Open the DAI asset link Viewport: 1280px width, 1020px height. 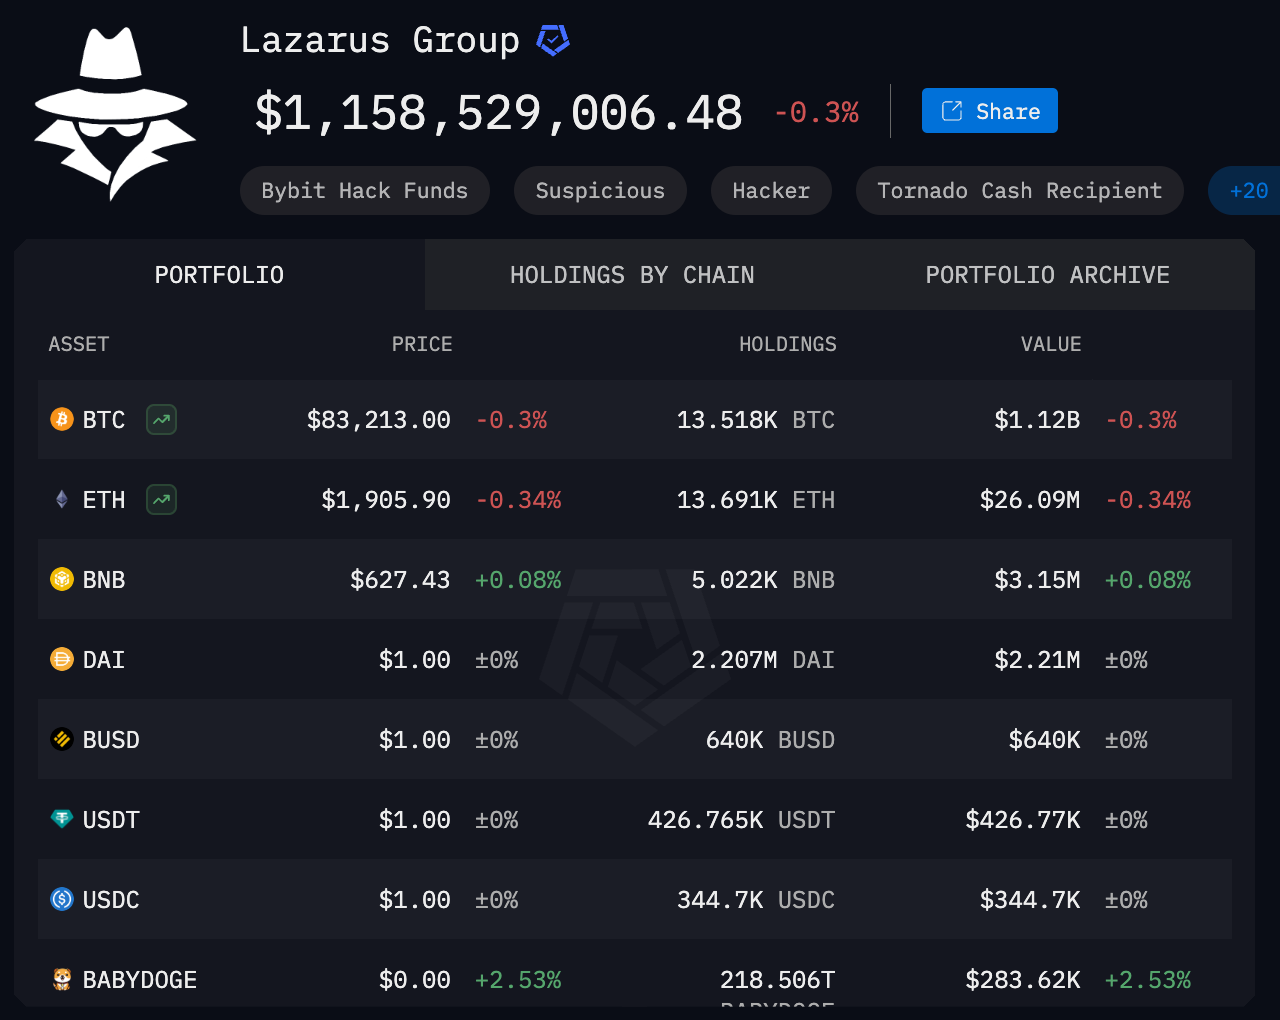(104, 660)
